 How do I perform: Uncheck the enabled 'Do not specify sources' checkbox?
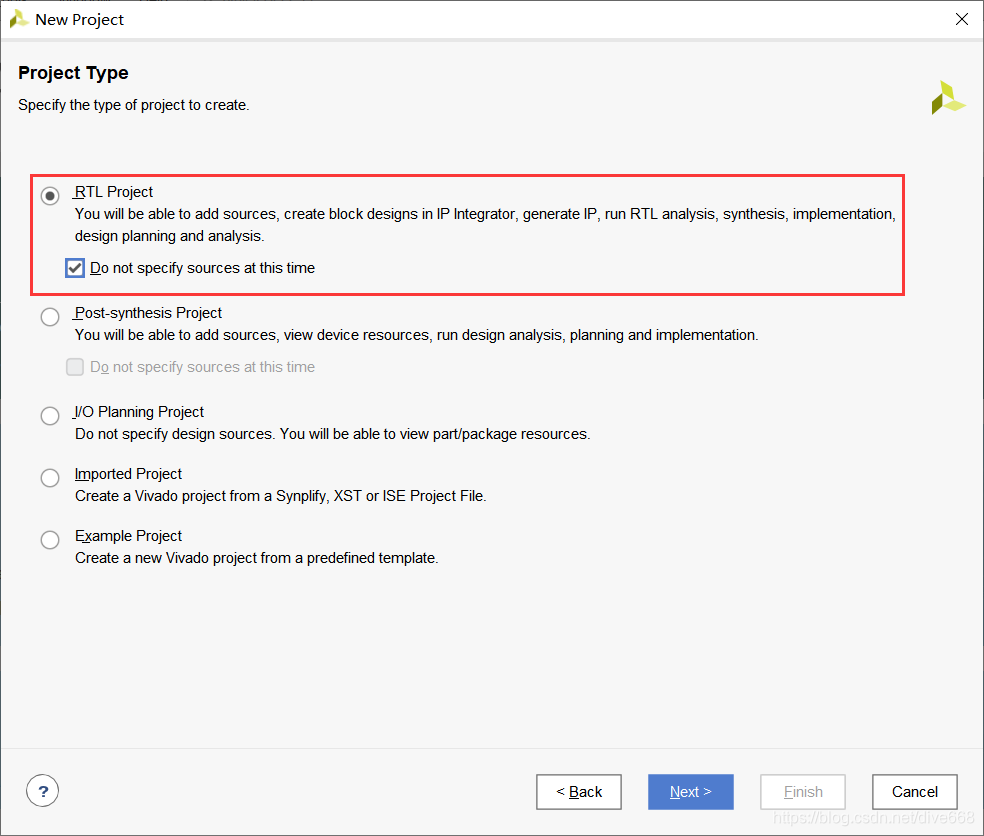(x=75, y=268)
